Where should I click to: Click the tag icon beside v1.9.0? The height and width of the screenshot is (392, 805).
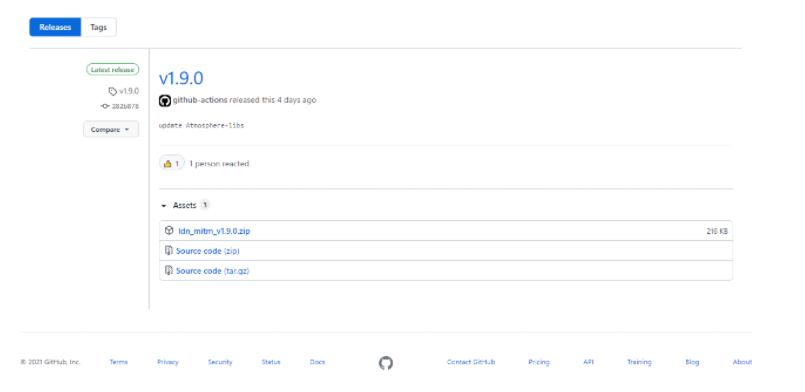coord(112,91)
